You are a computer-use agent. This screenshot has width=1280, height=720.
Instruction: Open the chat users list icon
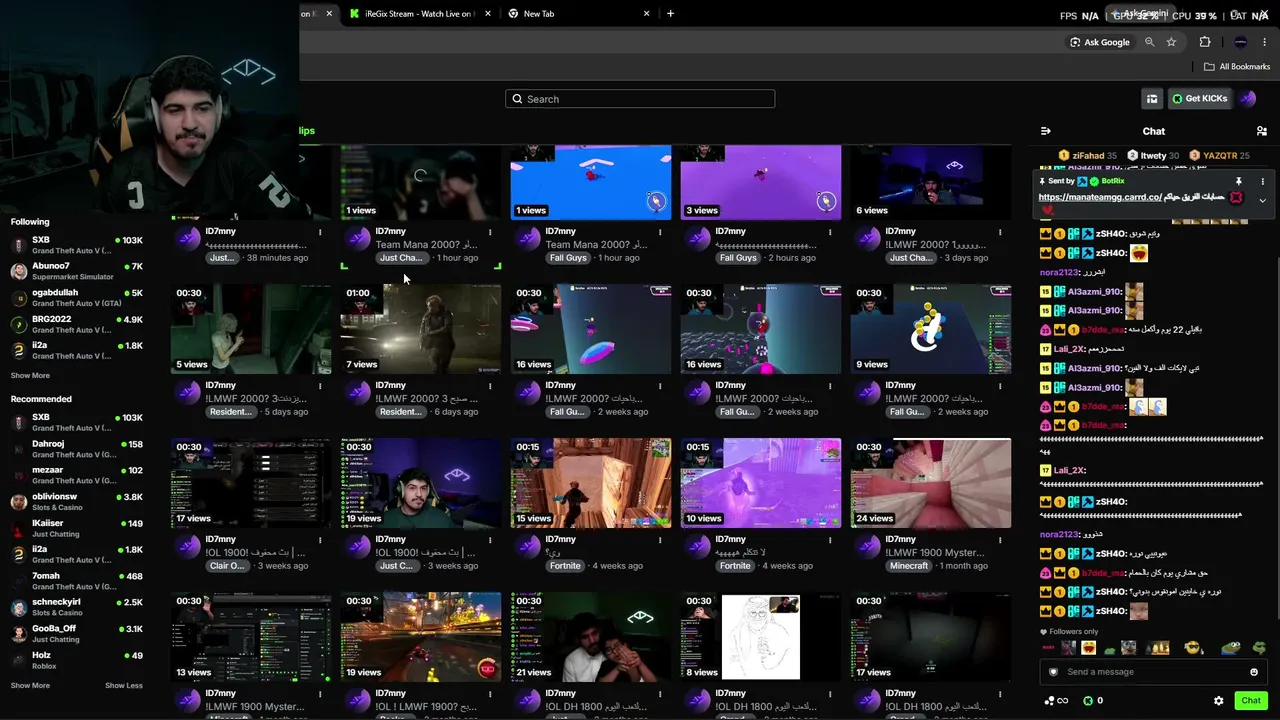point(1261,131)
